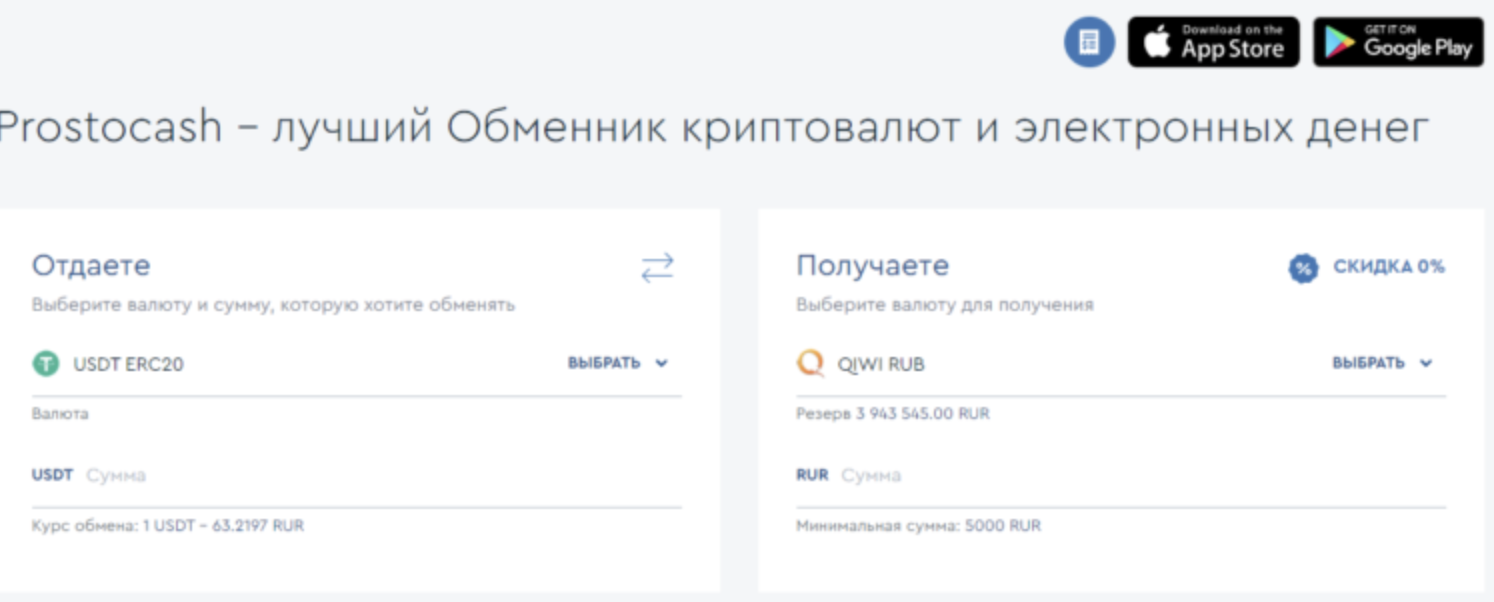Expand the chevron next to QIWI RUB
This screenshot has height=602, width=1494.
click(x=1426, y=364)
